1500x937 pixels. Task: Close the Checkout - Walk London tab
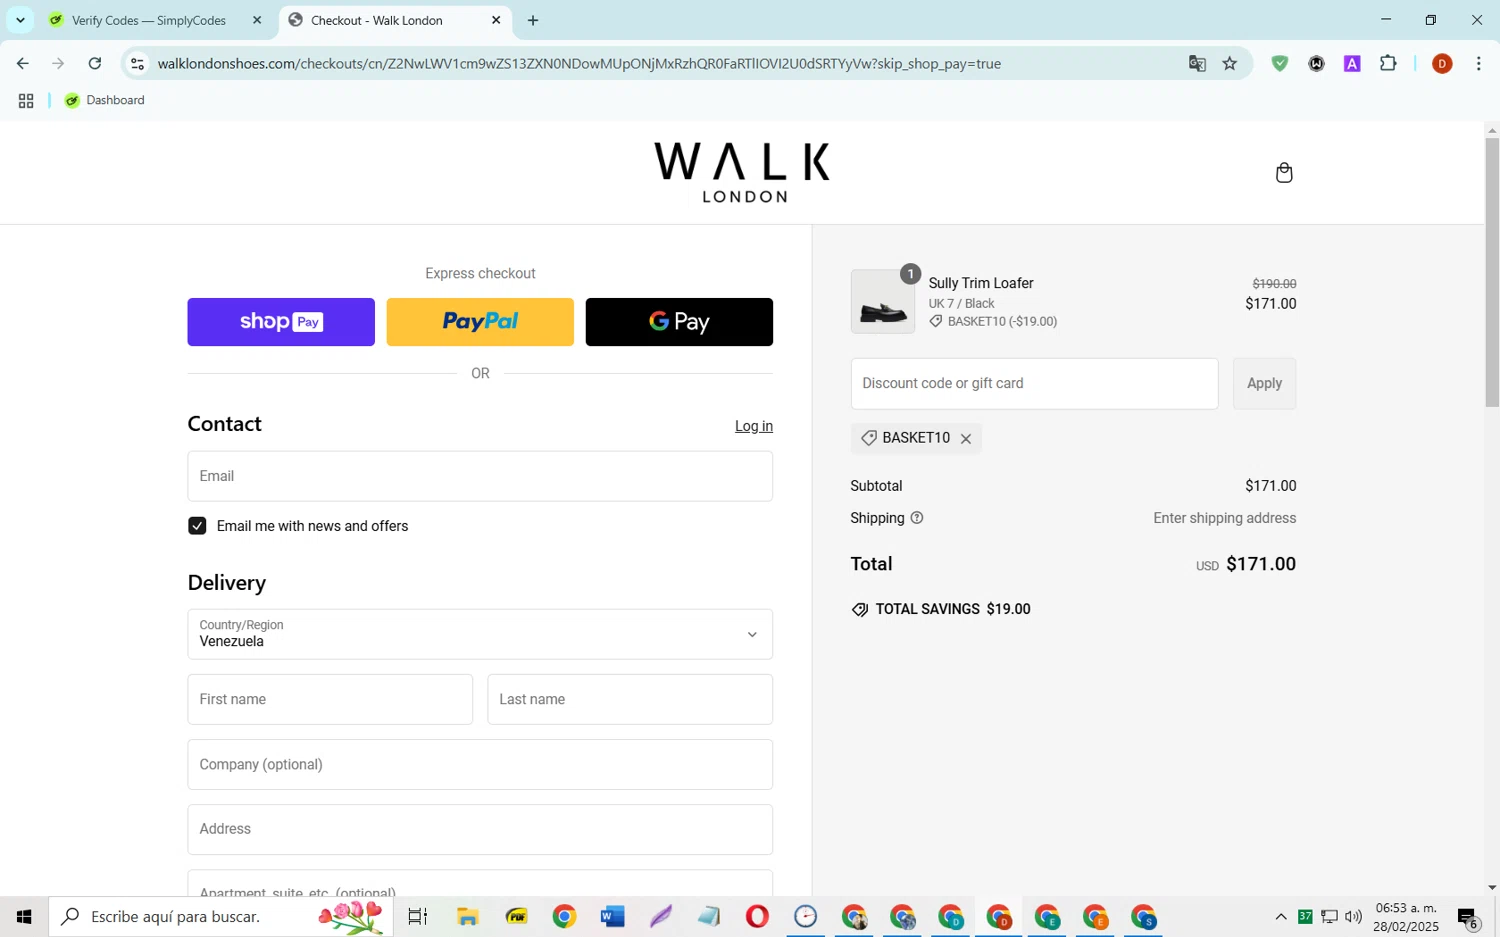point(496,20)
